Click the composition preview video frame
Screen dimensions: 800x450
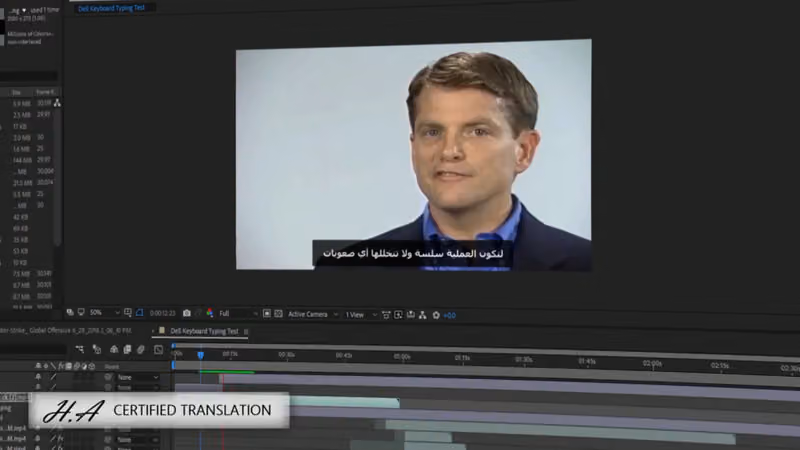click(x=414, y=155)
